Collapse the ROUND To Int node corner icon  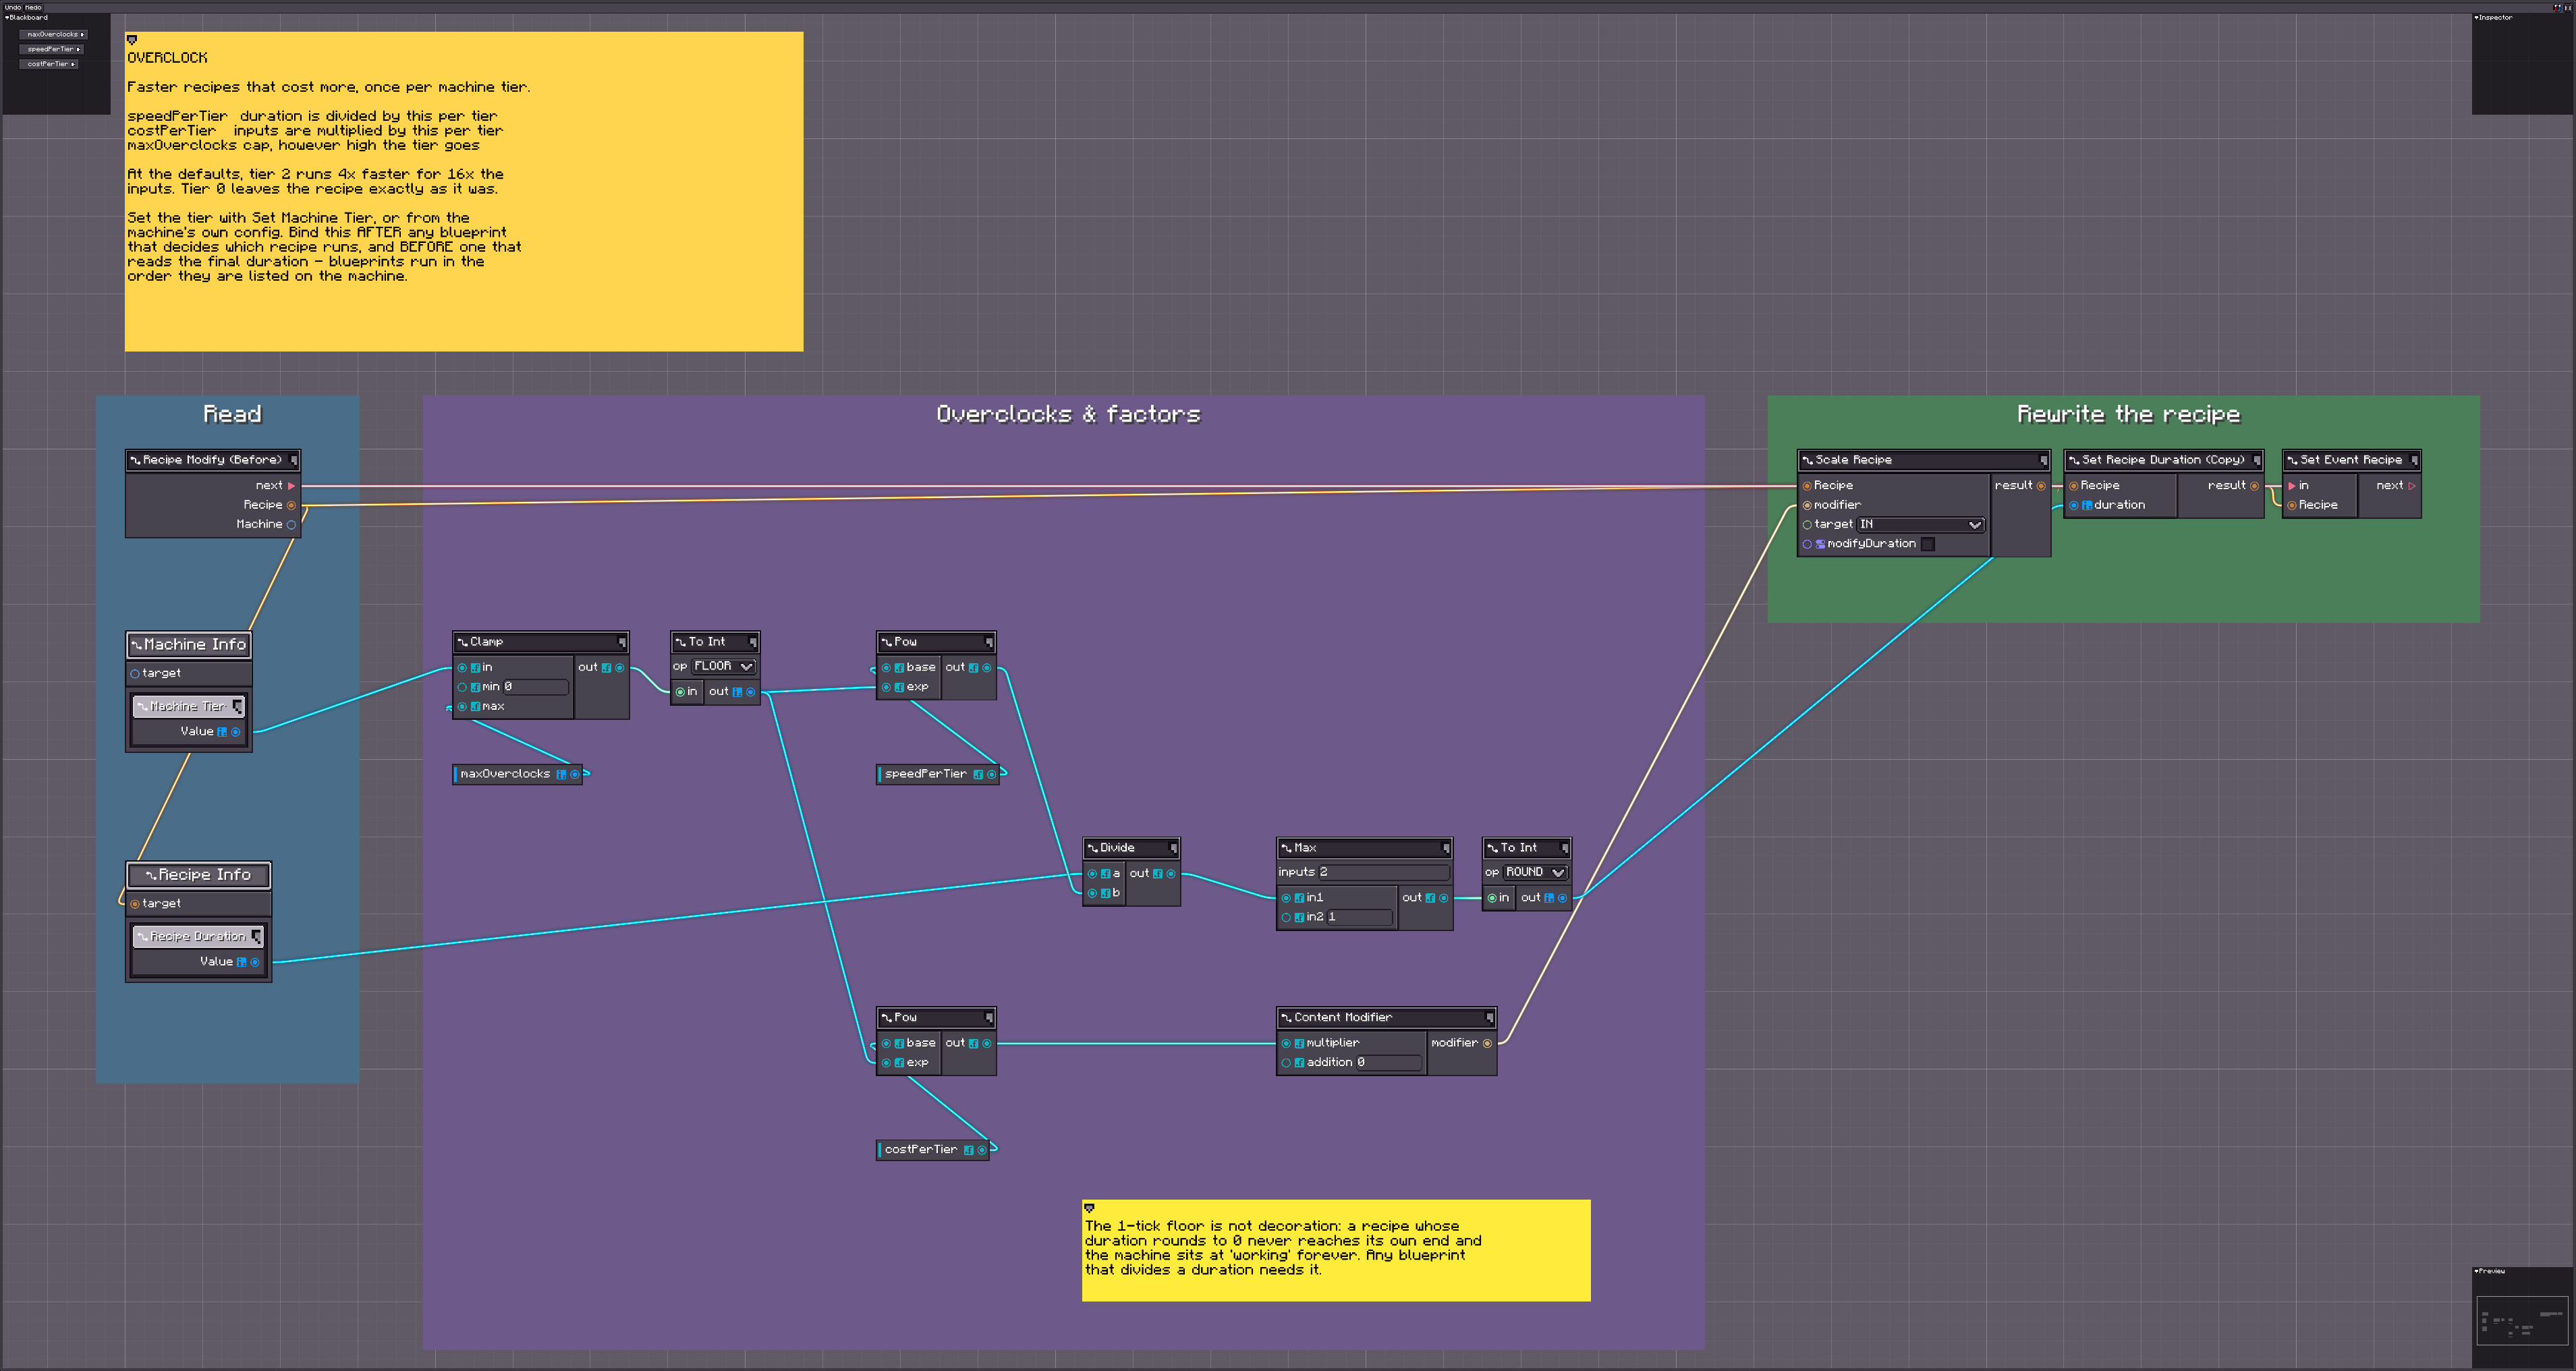pyautogui.click(x=1564, y=848)
